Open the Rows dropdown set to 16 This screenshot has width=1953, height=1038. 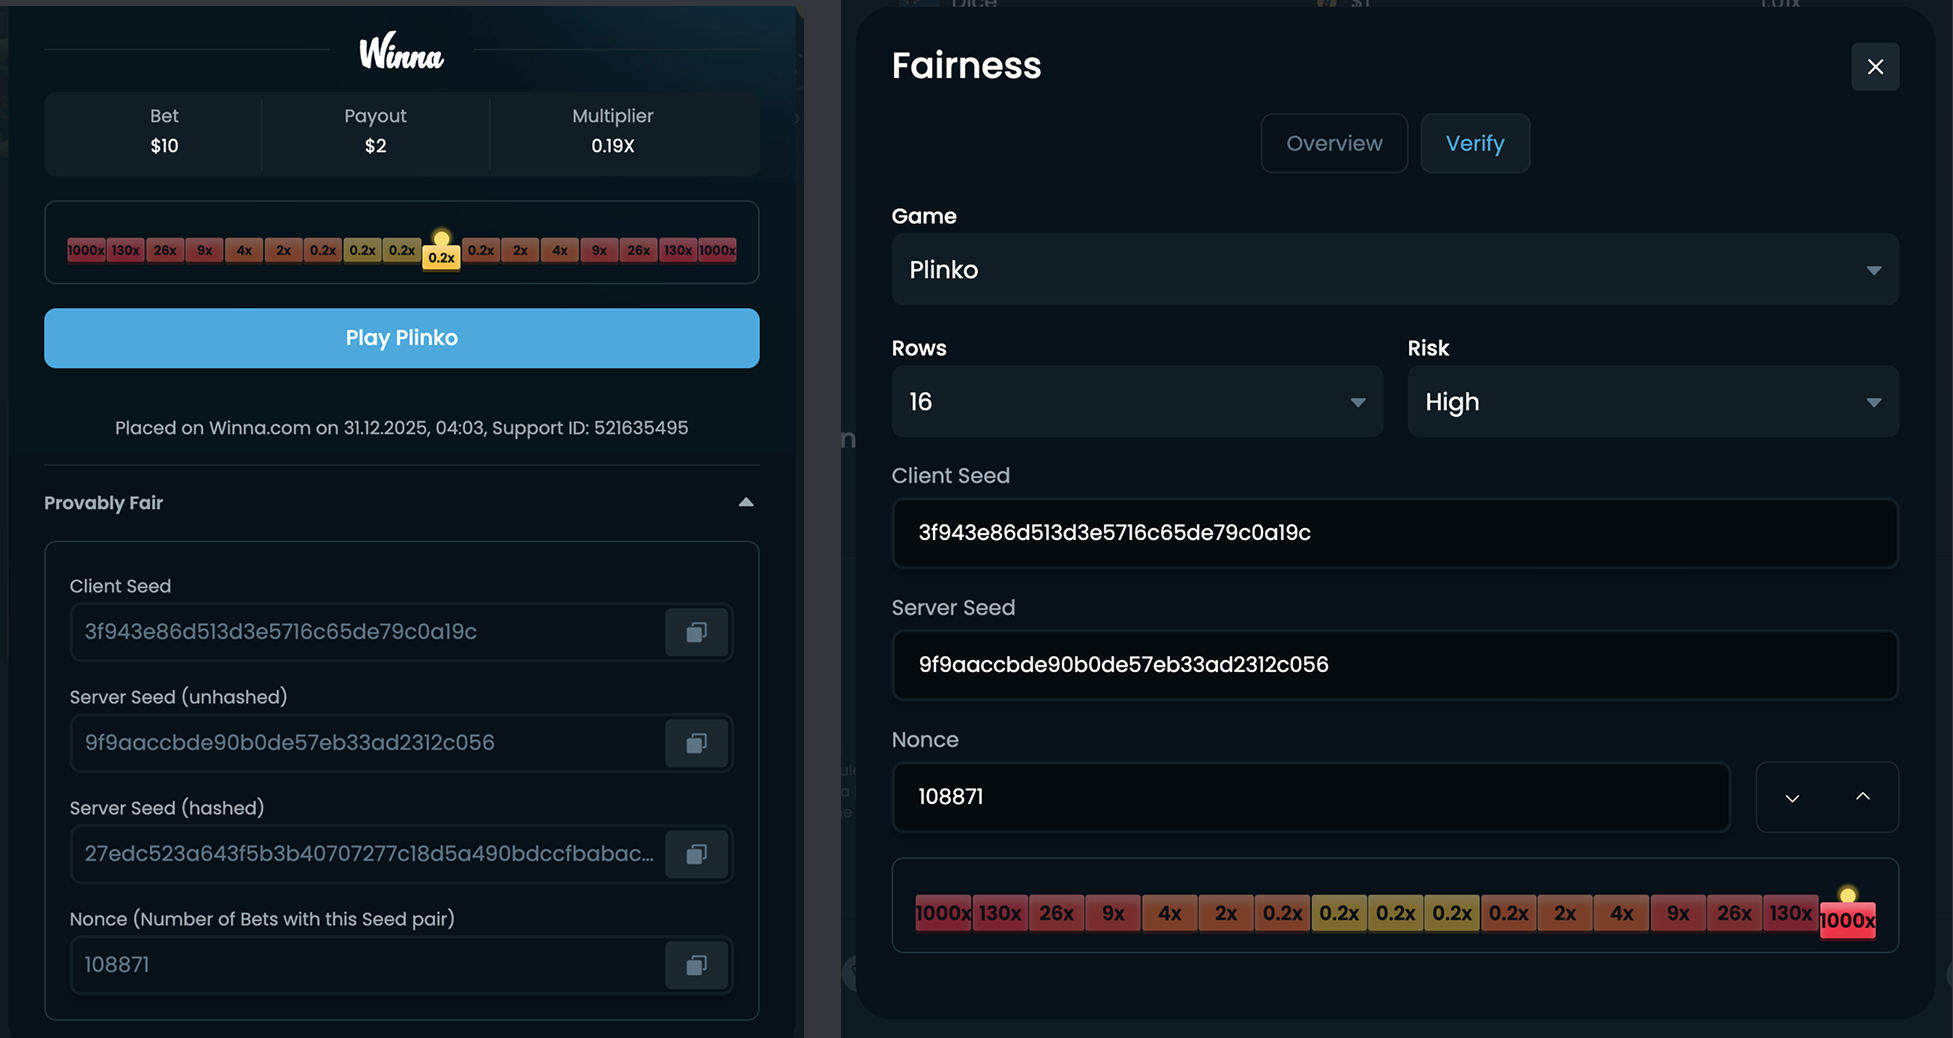coord(1137,401)
